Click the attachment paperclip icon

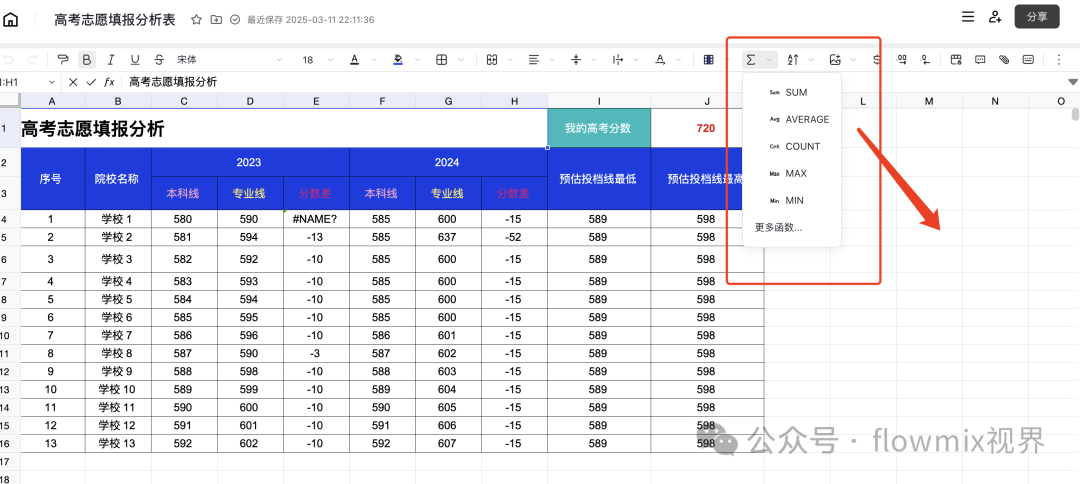pyautogui.click(x=1004, y=60)
